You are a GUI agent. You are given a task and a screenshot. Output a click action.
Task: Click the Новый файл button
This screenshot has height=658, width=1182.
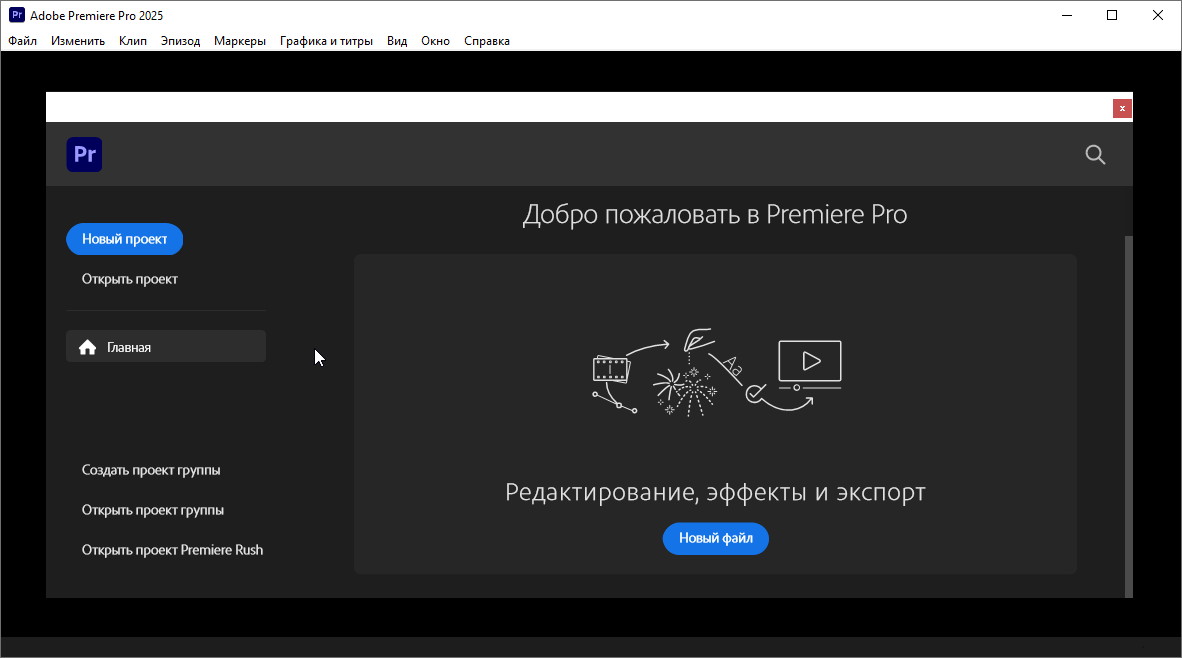point(715,538)
